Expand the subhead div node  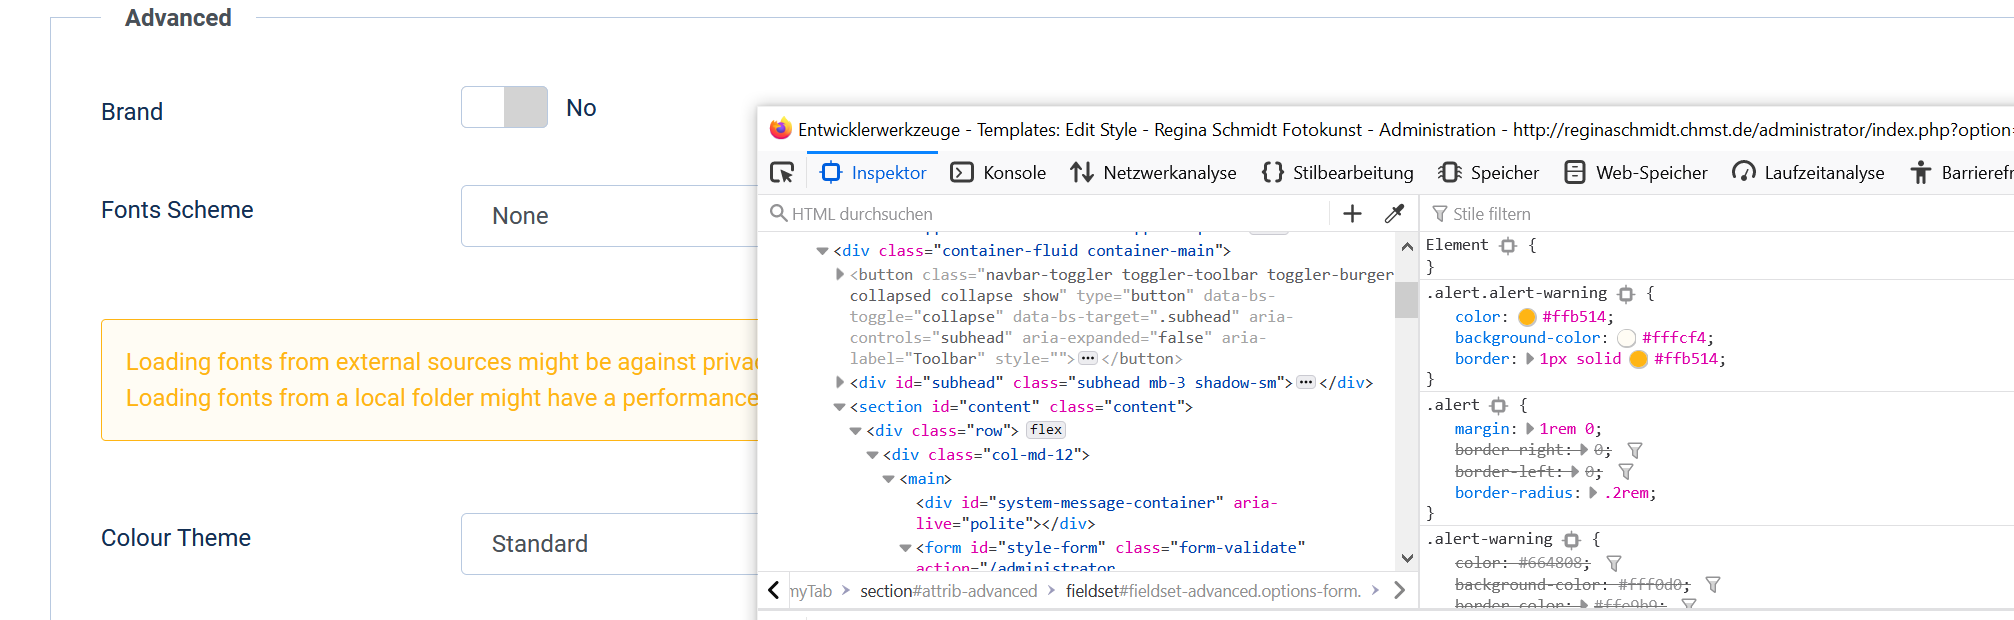click(x=839, y=382)
